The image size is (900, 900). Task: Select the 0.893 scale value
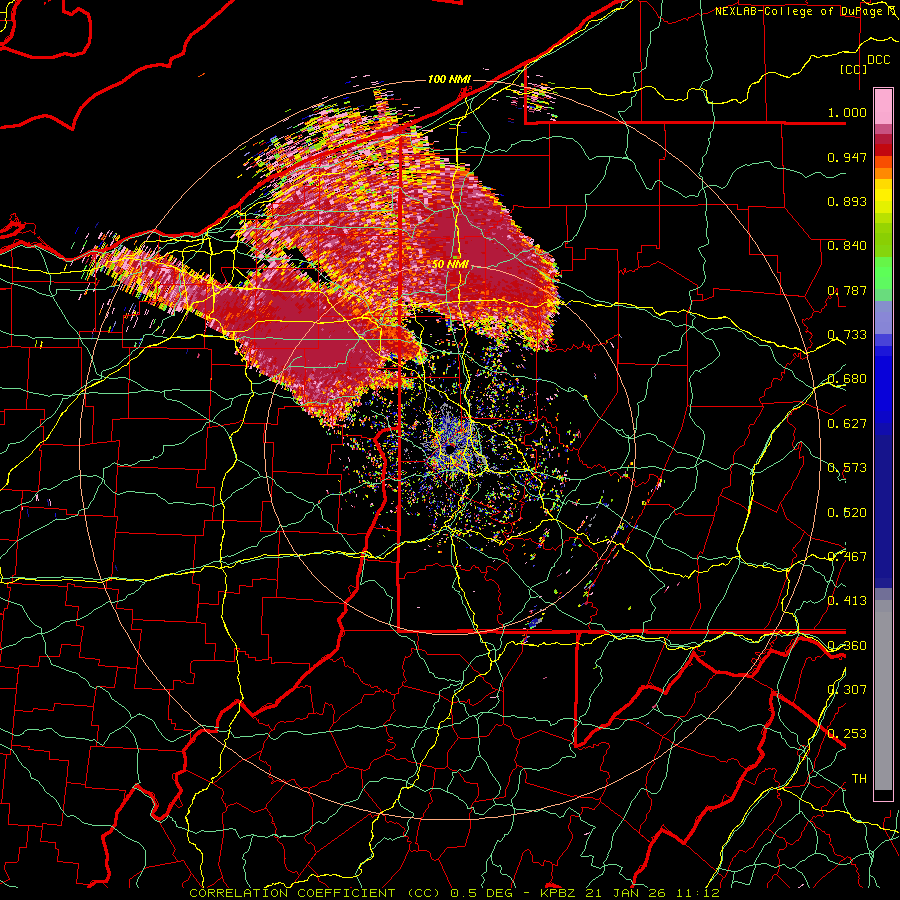847,201
